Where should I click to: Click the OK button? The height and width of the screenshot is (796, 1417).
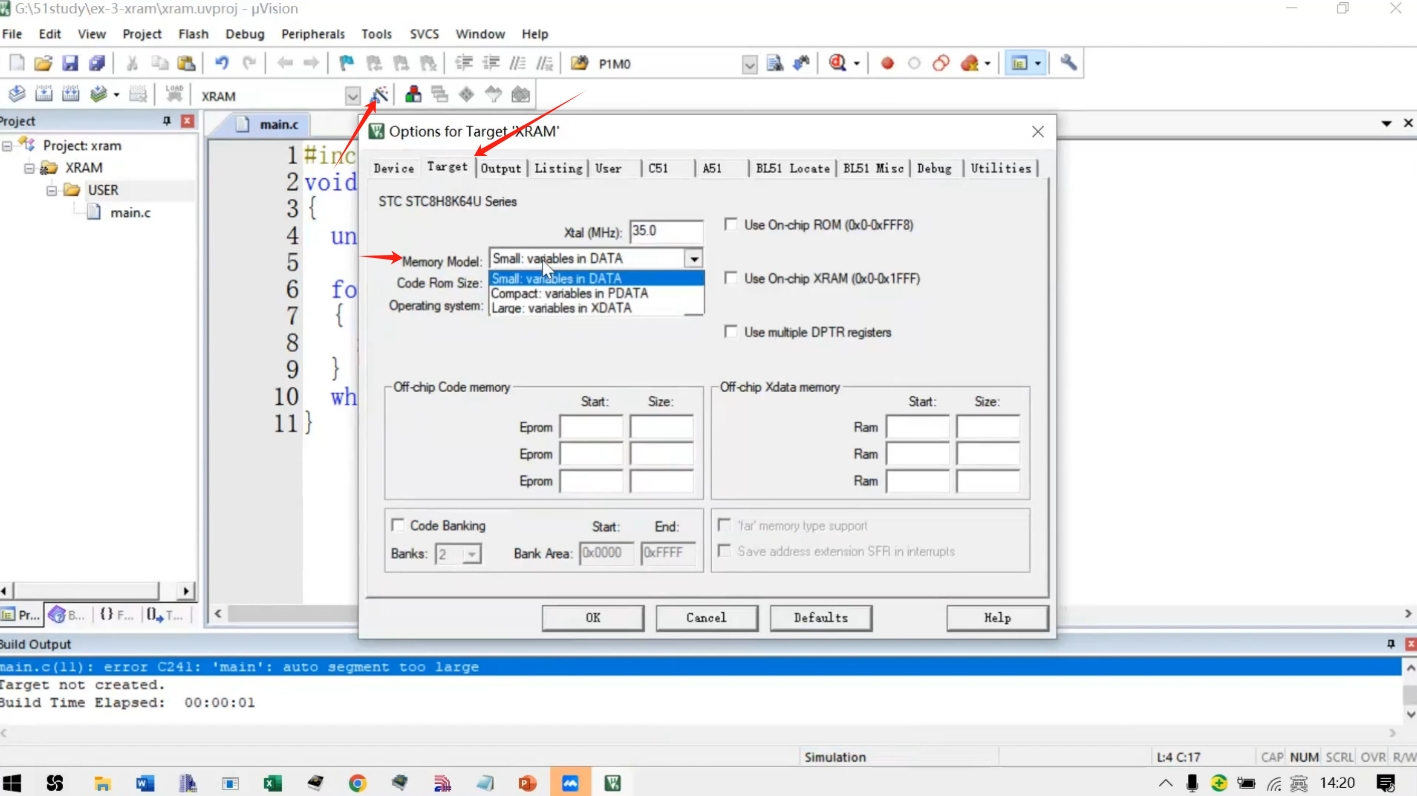(x=593, y=618)
